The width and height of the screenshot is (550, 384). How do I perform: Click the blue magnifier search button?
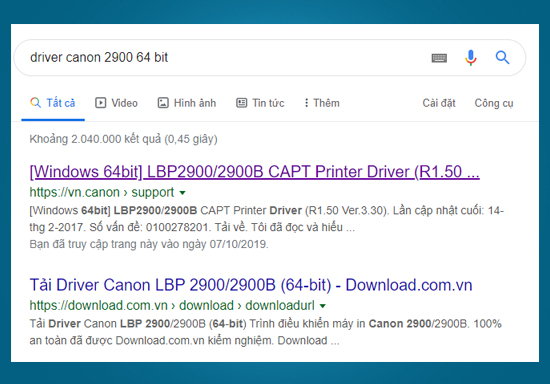click(x=502, y=57)
